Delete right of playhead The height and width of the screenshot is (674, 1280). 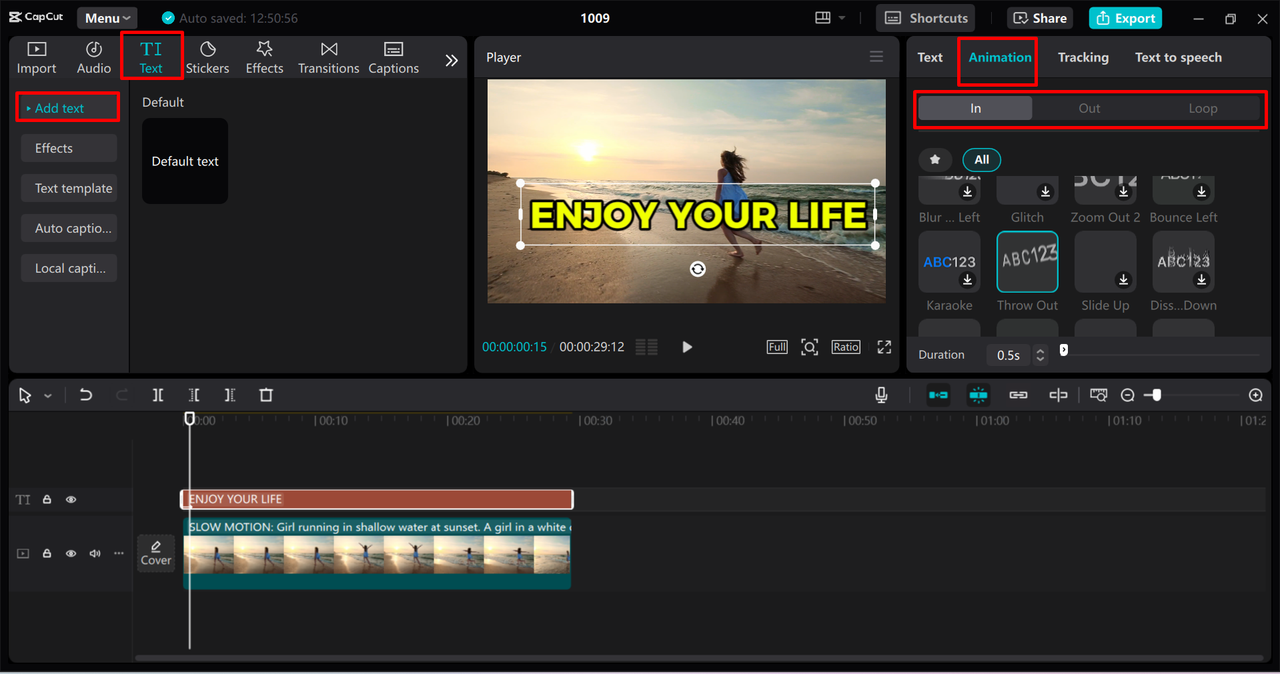click(x=230, y=395)
